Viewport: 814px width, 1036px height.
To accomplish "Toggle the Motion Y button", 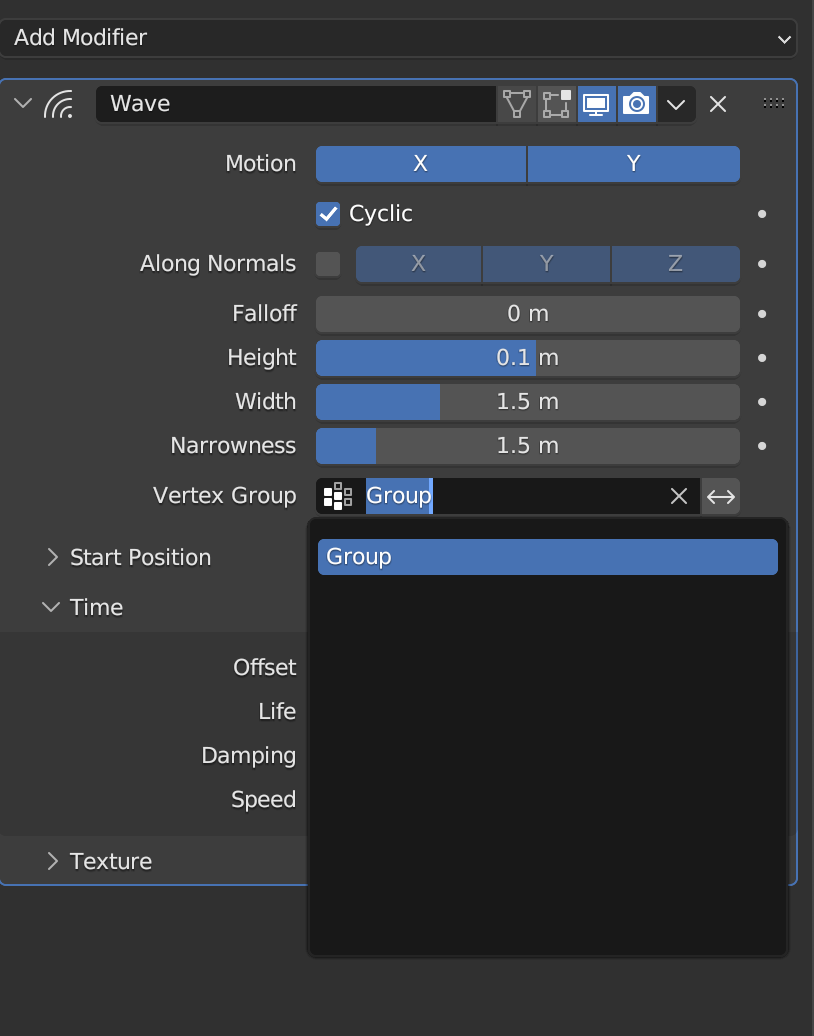I will (634, 164).
